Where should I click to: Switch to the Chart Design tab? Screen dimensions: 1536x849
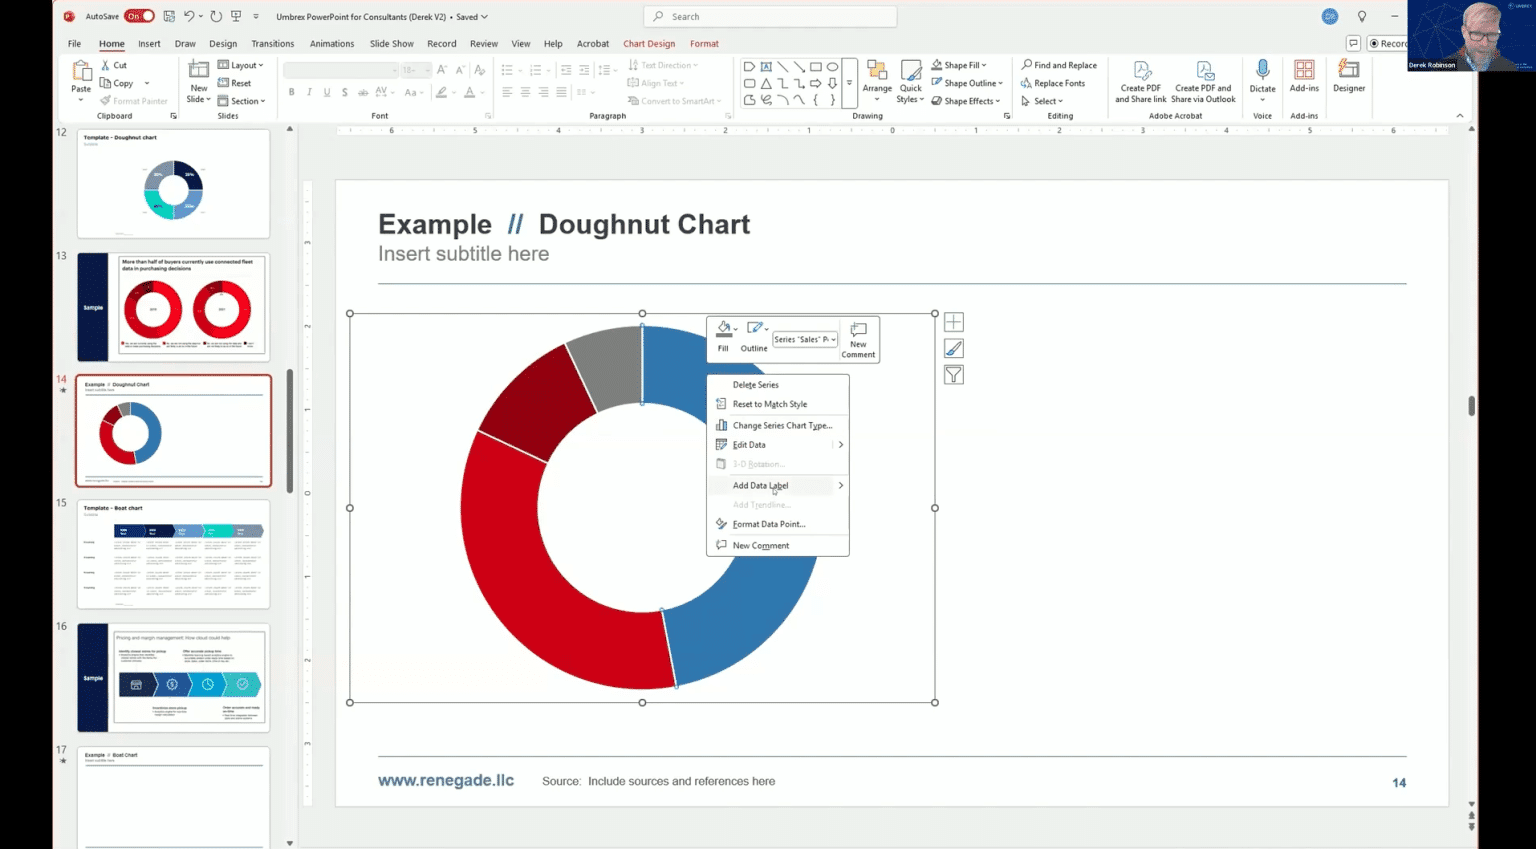tap(649, 43)
